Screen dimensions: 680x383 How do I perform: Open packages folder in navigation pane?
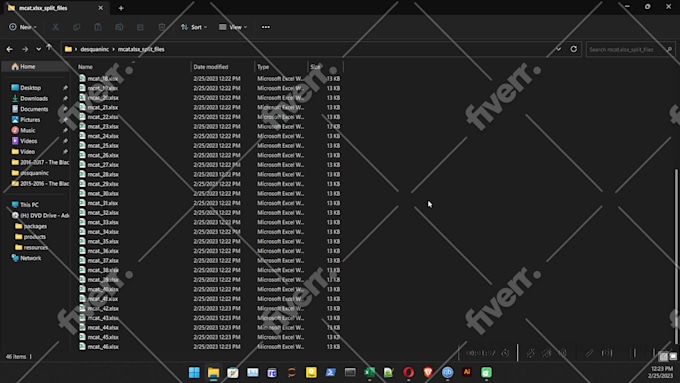click(35, 226)
